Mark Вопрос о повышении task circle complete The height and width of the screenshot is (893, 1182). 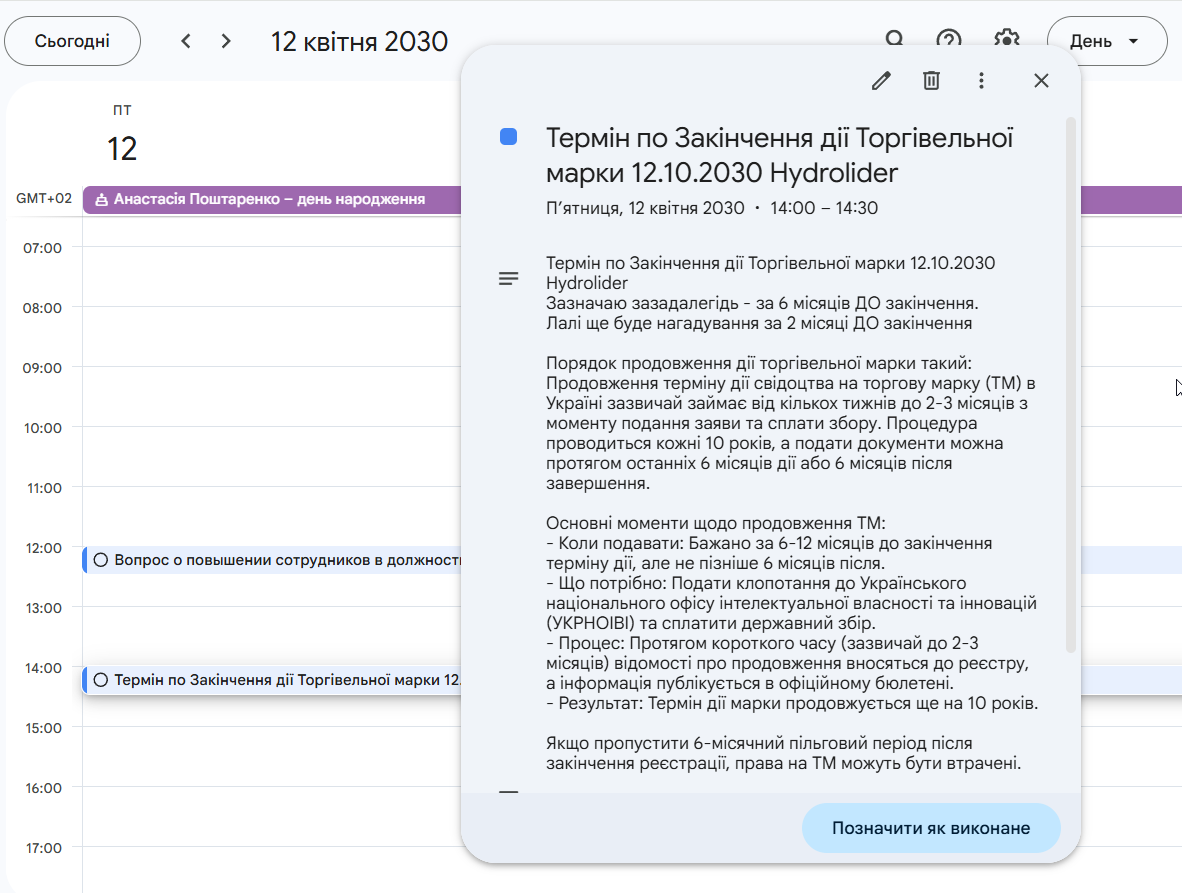101,560
